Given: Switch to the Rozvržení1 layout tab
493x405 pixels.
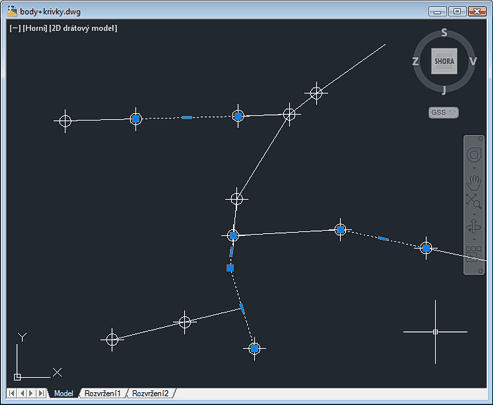Looking at the screenshot, I should pos(102,393).
